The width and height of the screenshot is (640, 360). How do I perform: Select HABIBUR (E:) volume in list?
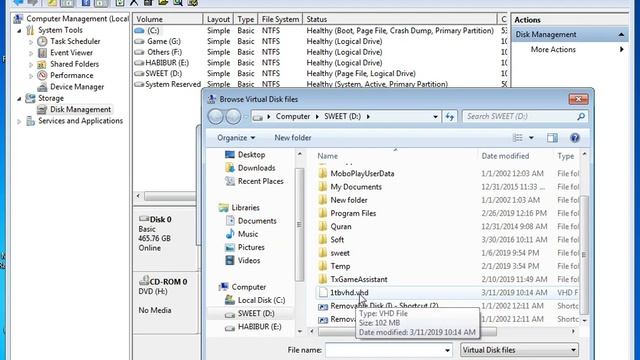click(x=167, y=62)
